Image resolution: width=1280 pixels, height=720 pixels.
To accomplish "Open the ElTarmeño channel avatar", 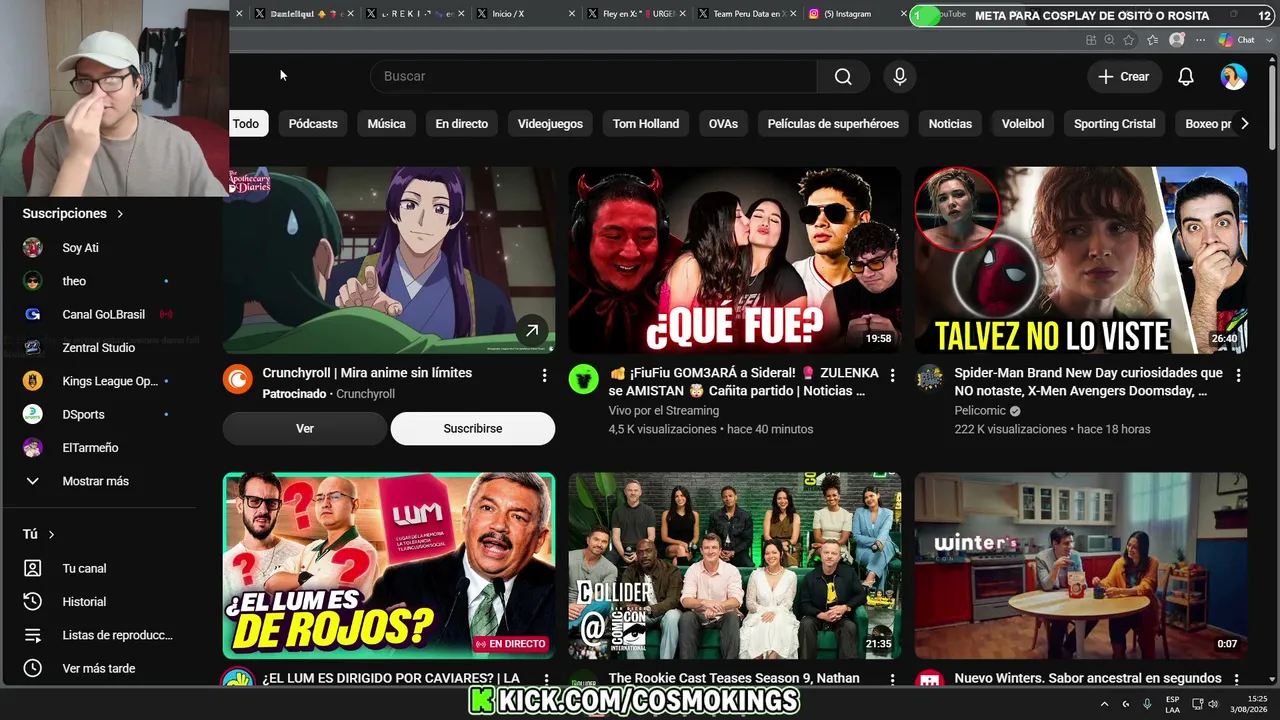I will click(33, 448).
